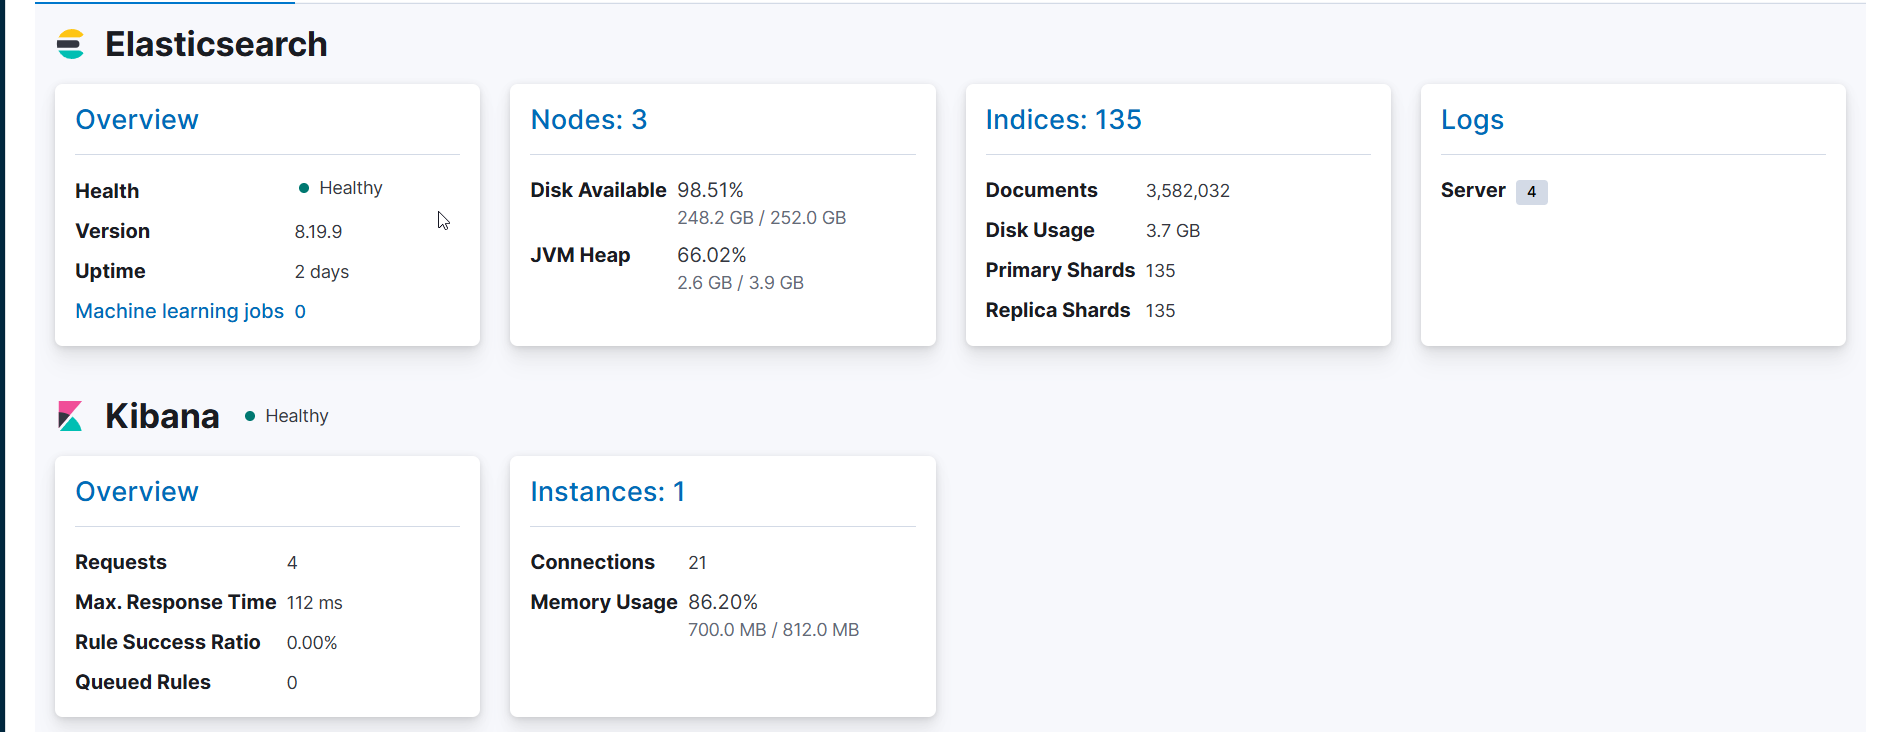Click the Kibana logo icon
1893x732 pixels.
[x=70, y=416]
